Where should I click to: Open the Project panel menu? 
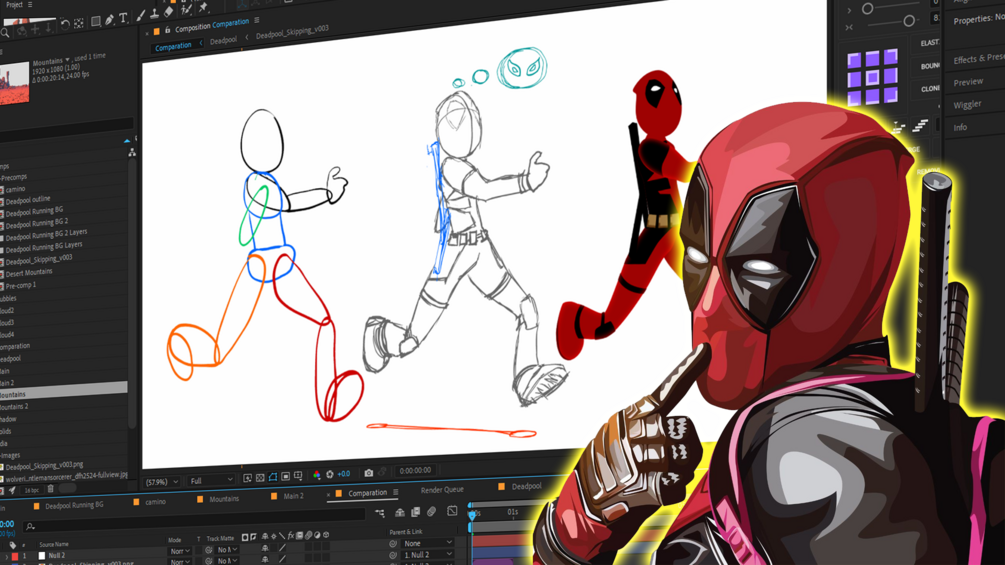[29, 4]
